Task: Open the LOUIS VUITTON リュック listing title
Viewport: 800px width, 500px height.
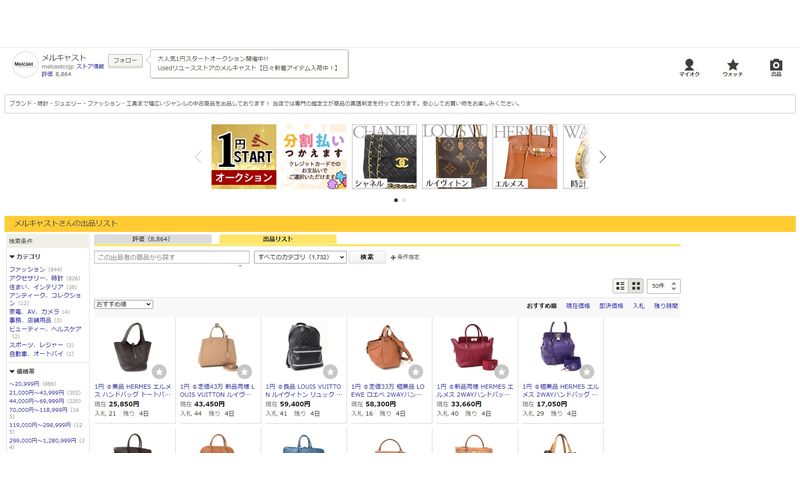Action: (304, 391)
